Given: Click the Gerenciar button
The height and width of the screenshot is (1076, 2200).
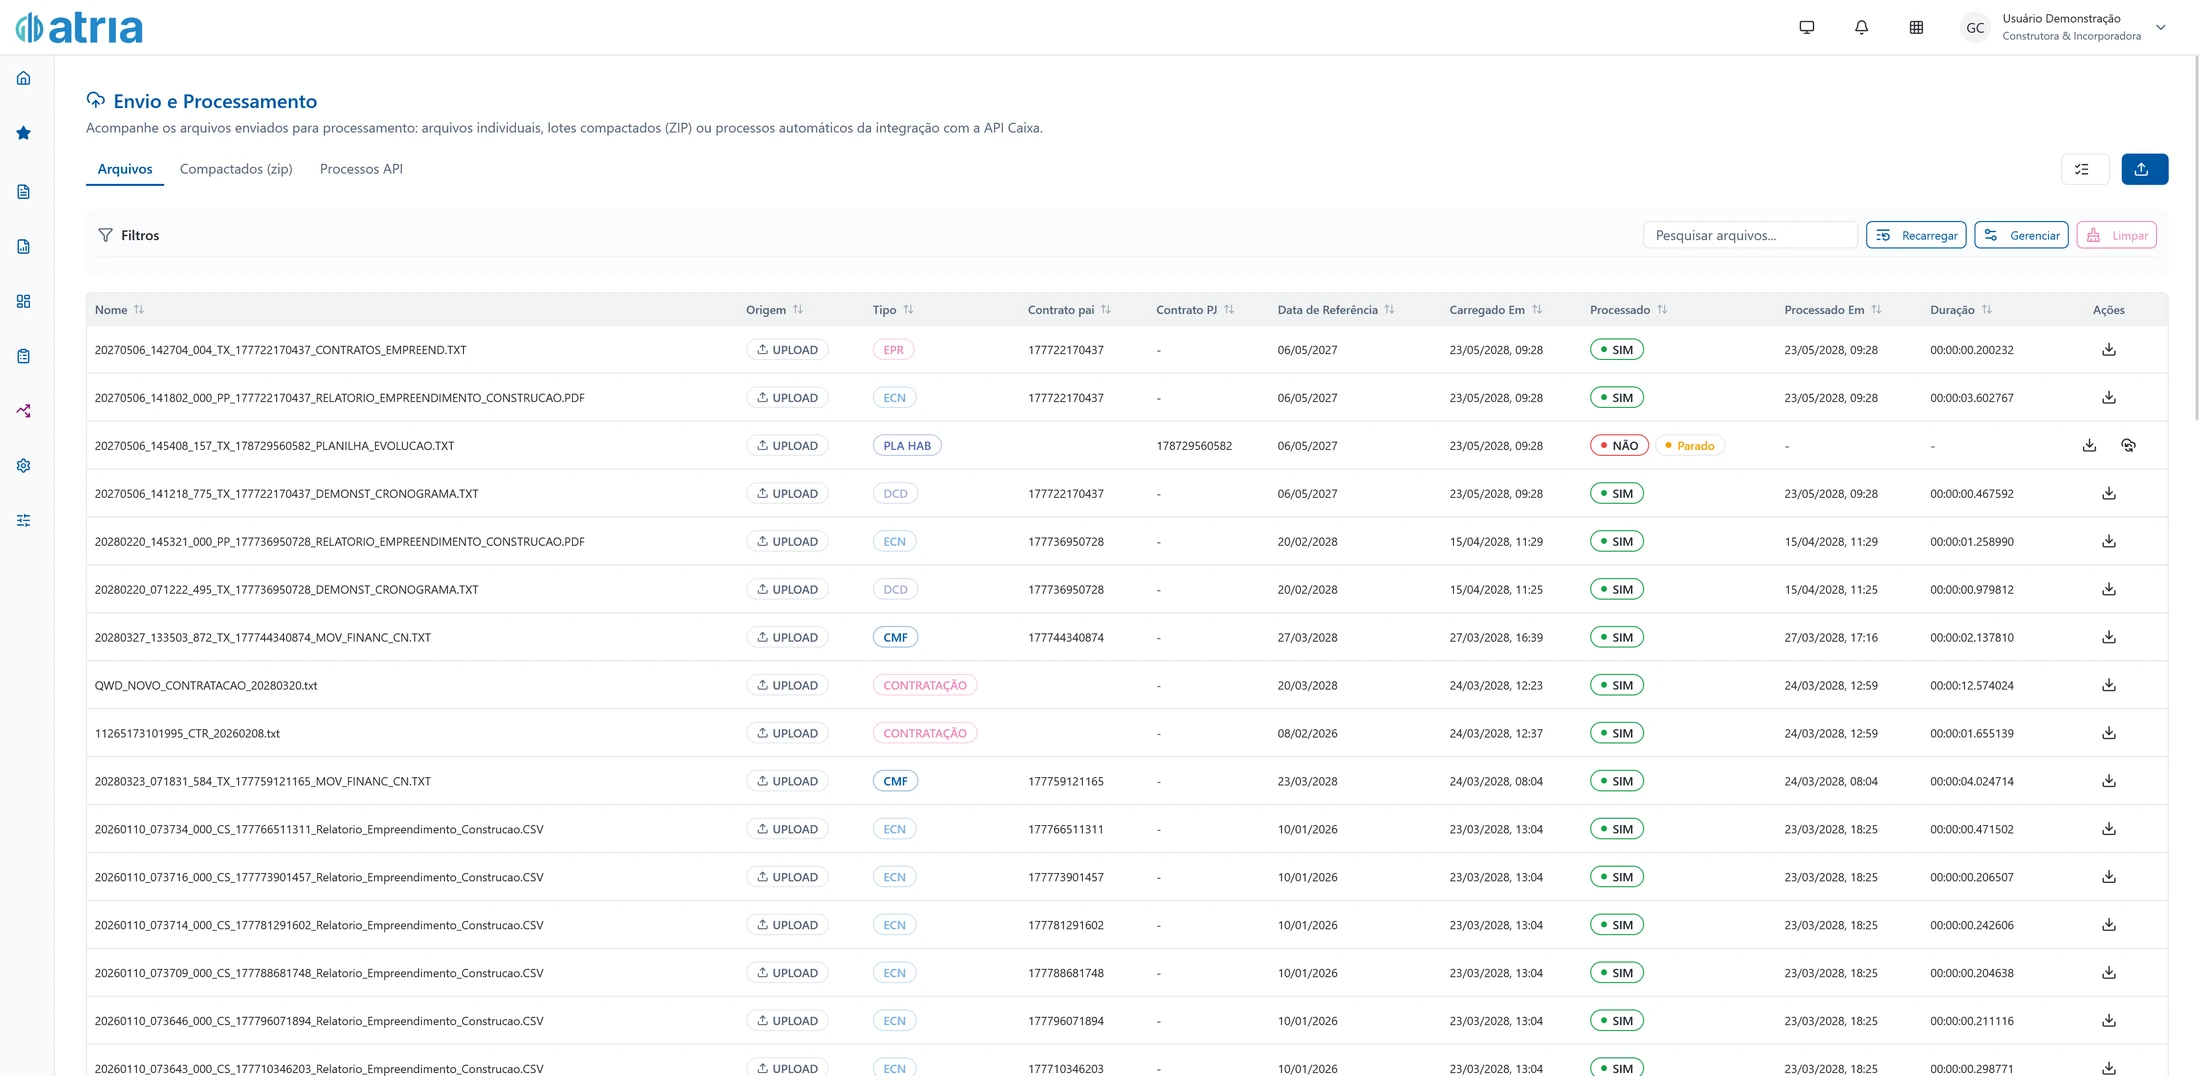Looking at the screenshot, I should click(x=2021, y=235).
